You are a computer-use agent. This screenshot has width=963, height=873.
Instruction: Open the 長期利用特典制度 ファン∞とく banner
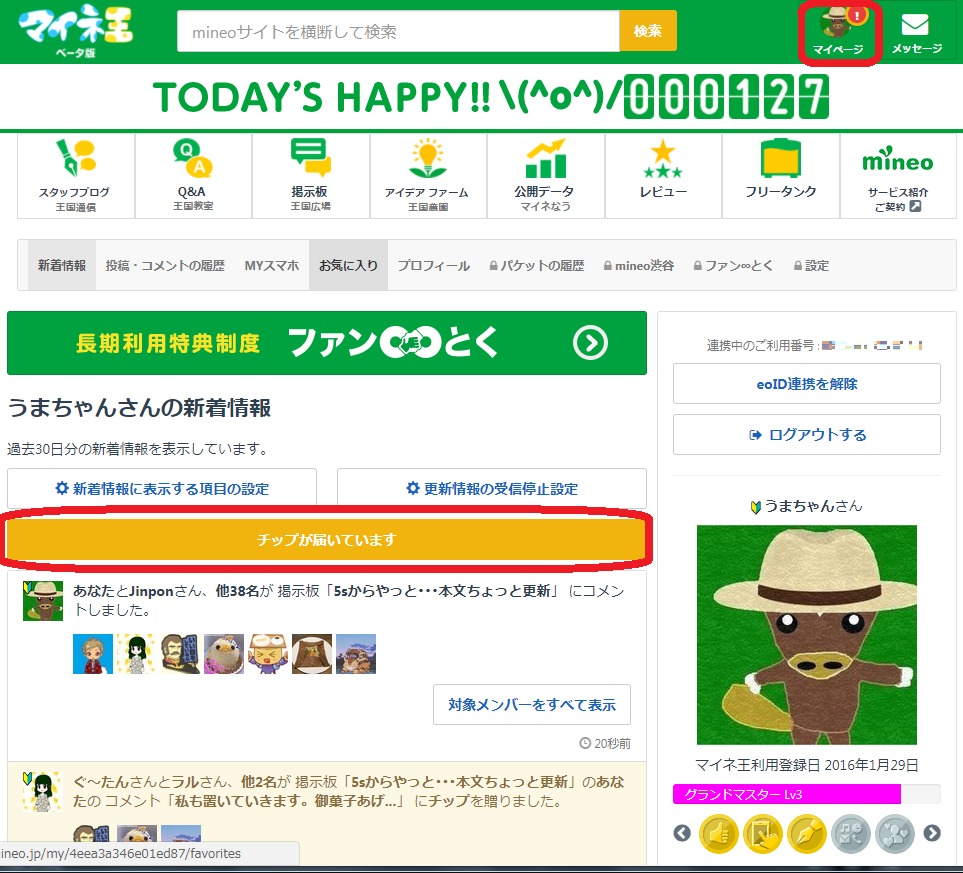coord(327,343)
